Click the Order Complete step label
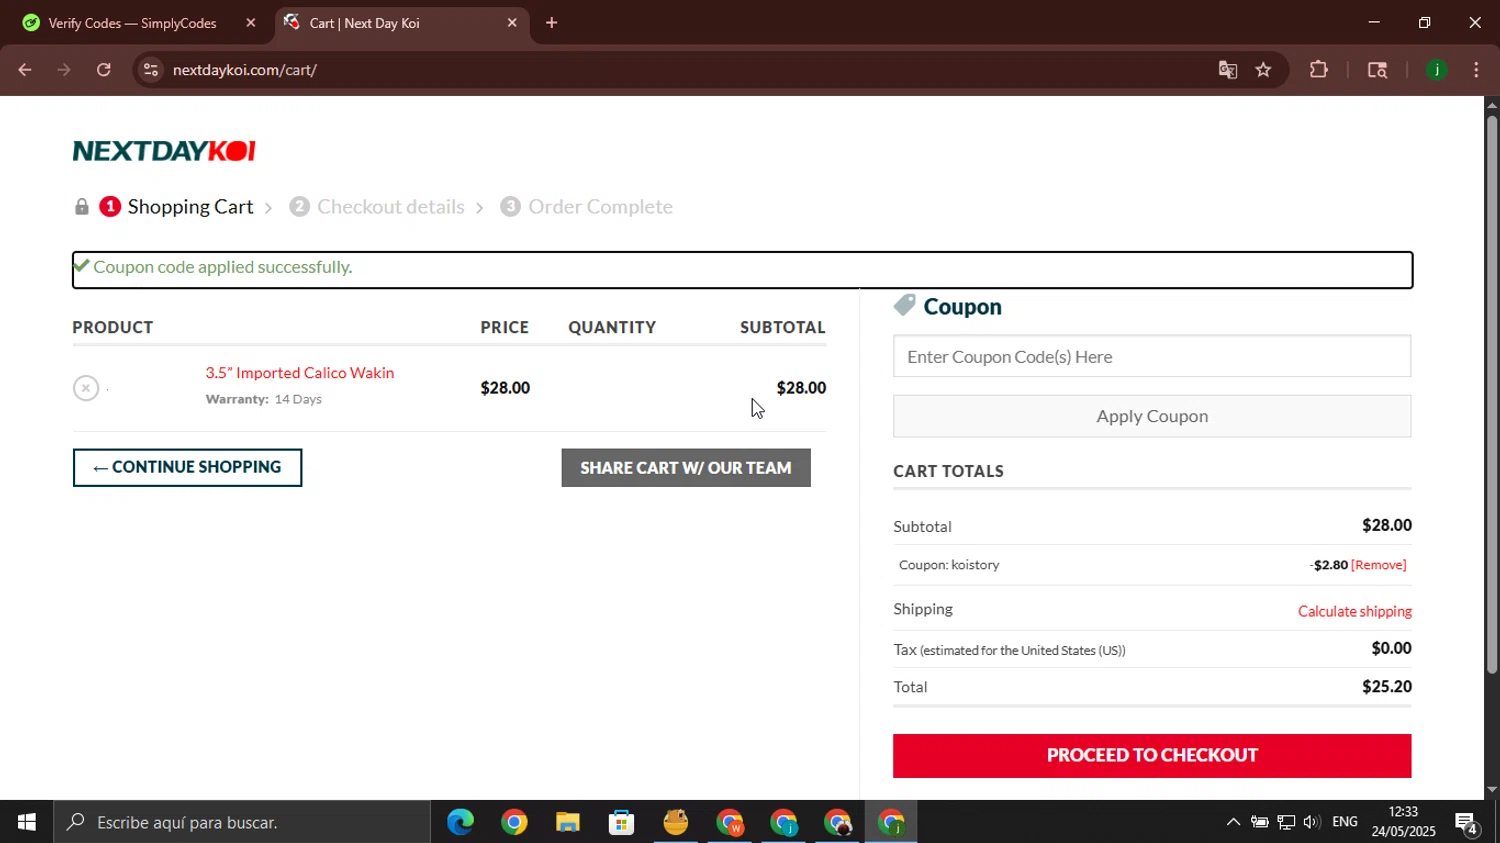Viewport: 1500px width, 843px height. (601, 207)
